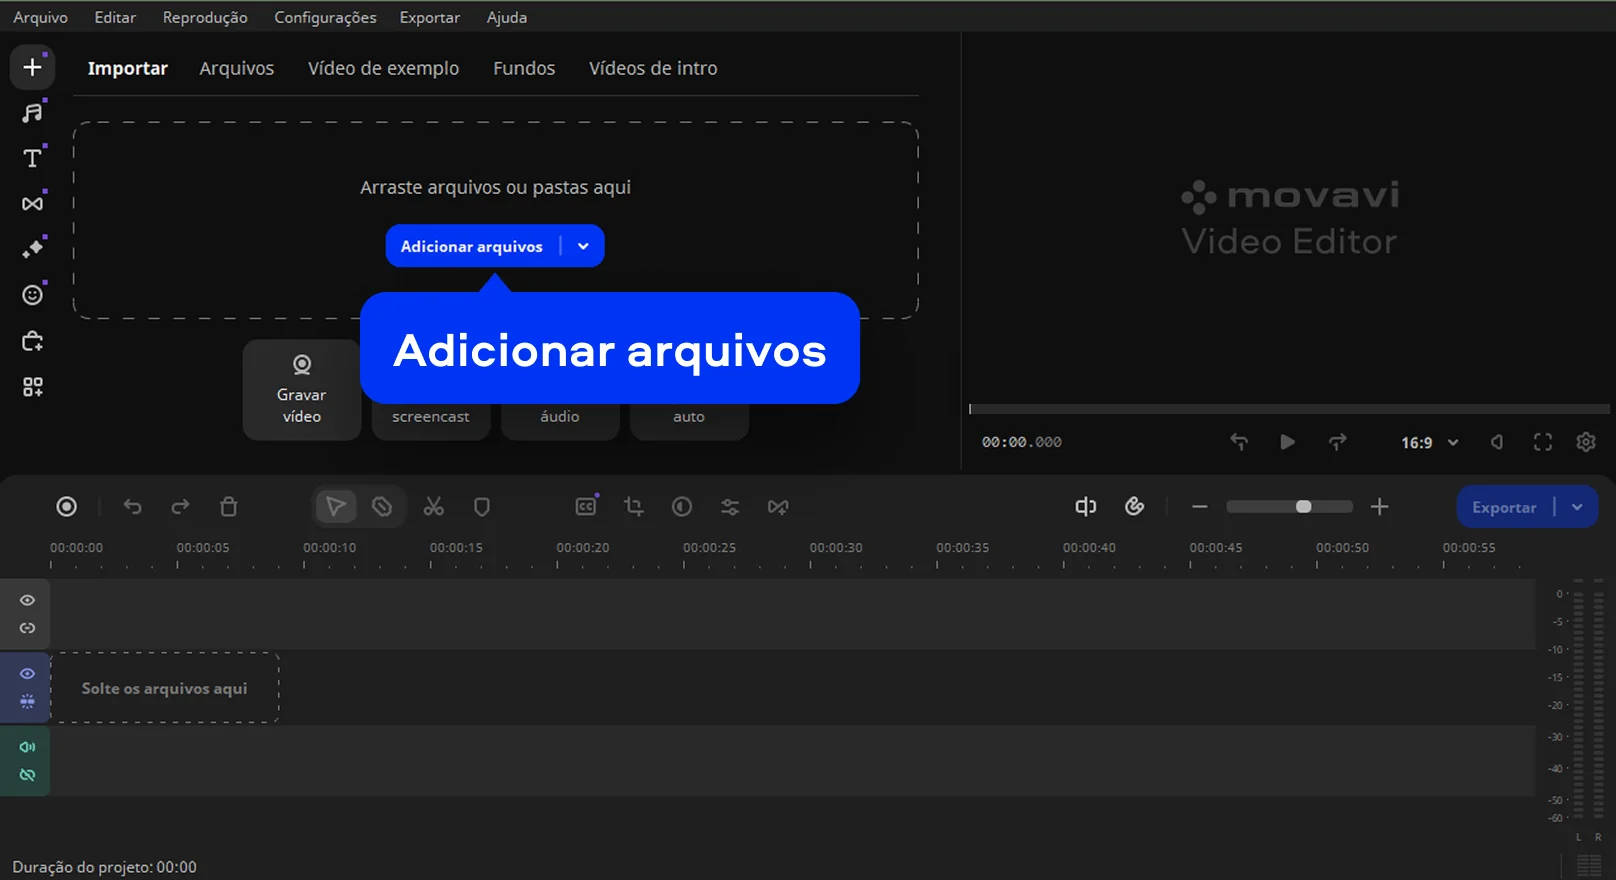Image resolution: width=1616 pixels, height=880 pixels.
Task: Open the Audio library in sidebar
Action: [32, 113]
